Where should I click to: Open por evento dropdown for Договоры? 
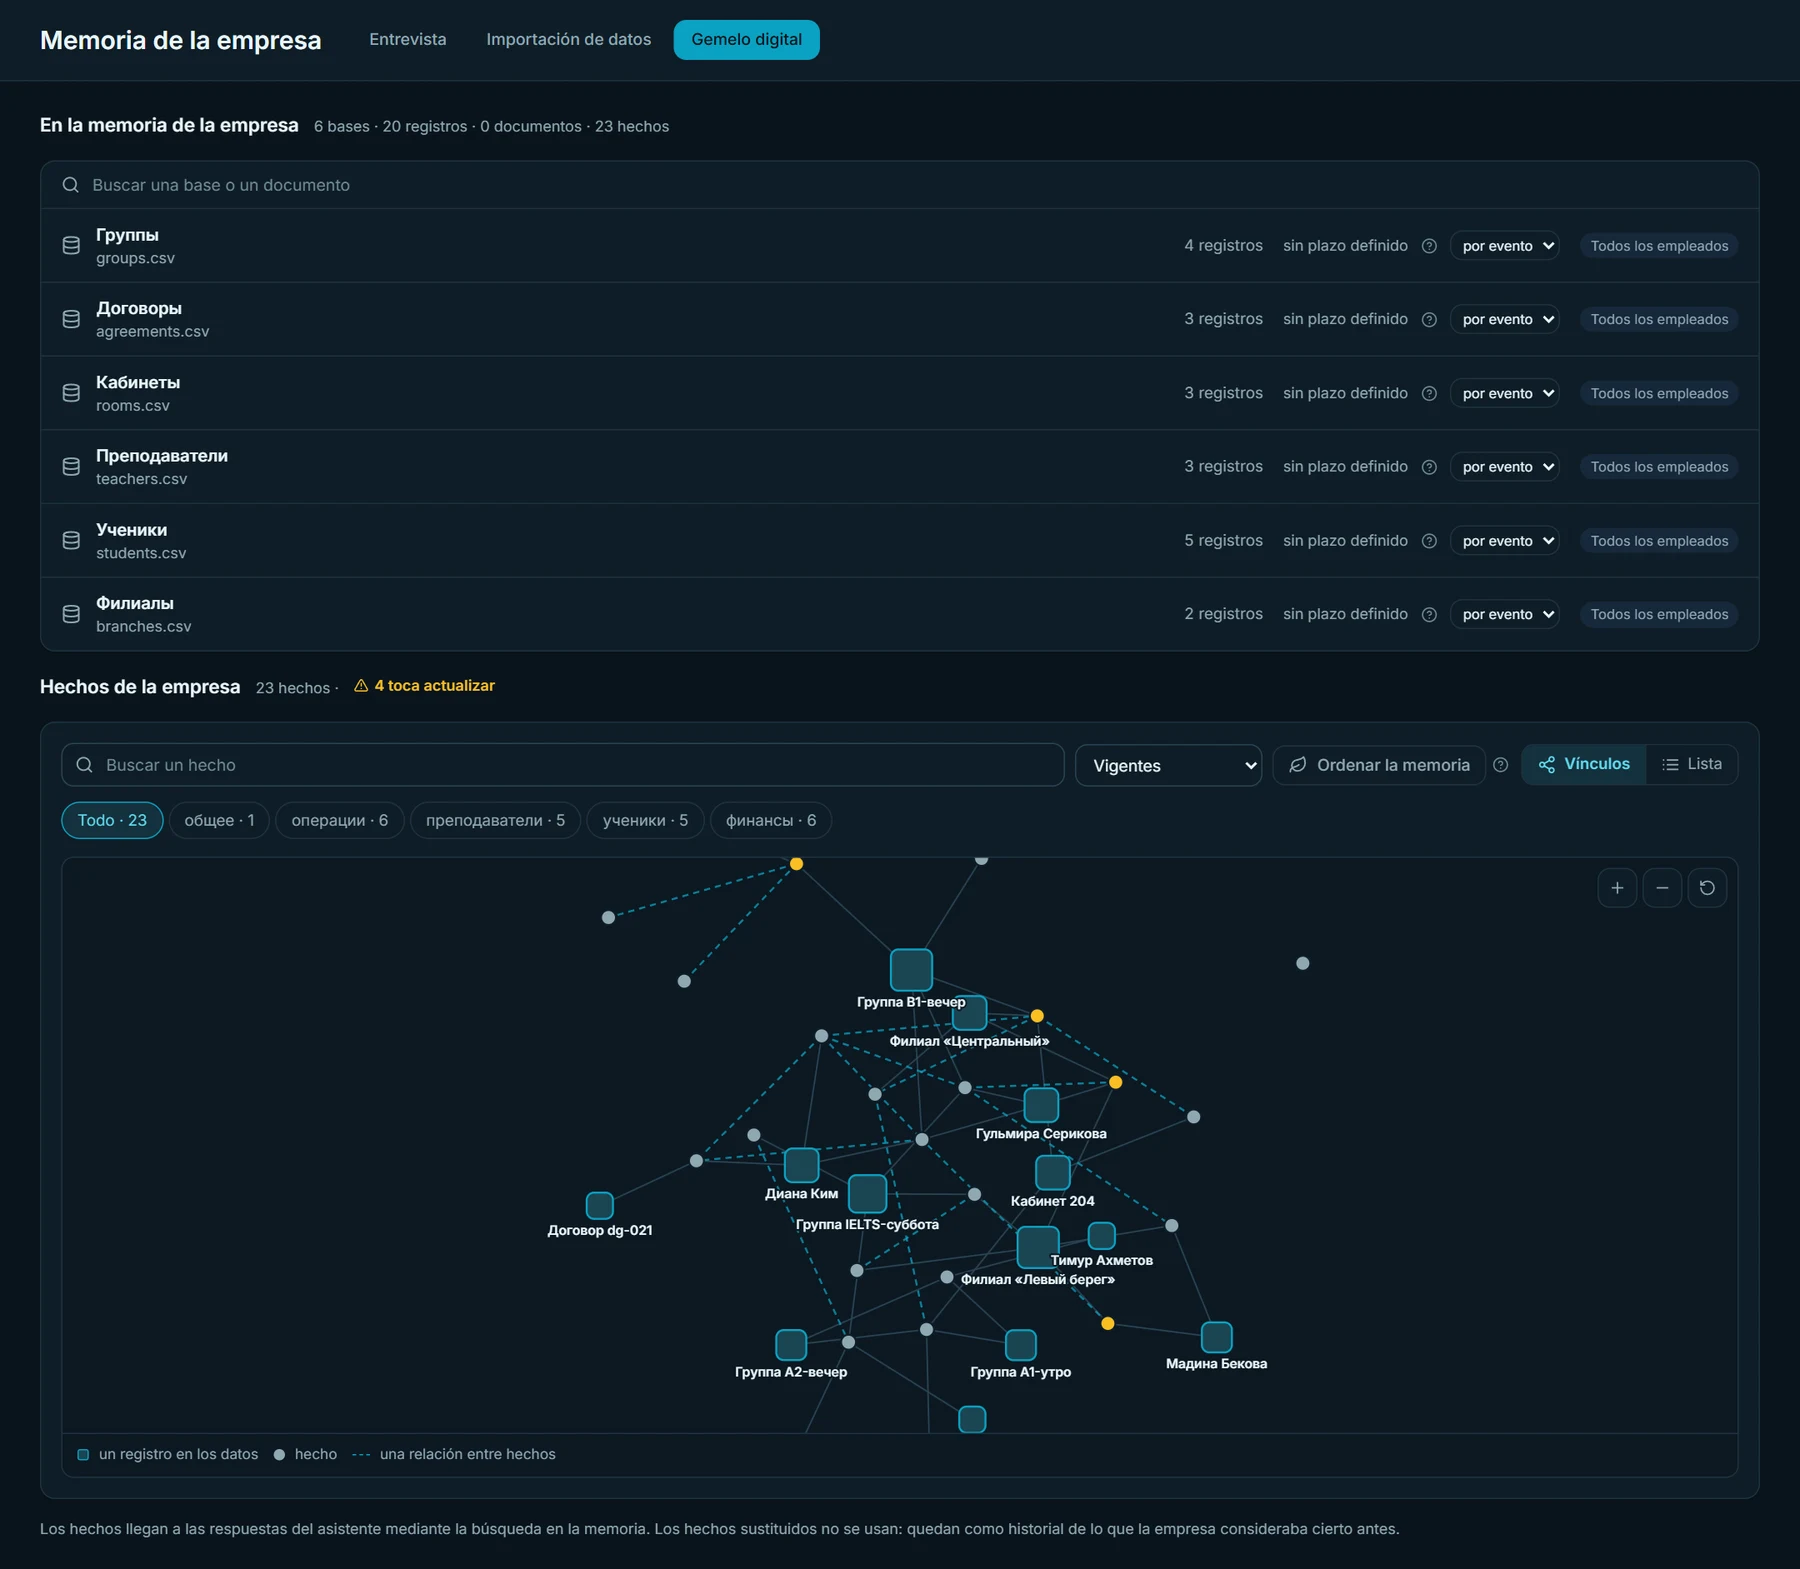(x=1505, y=319)
